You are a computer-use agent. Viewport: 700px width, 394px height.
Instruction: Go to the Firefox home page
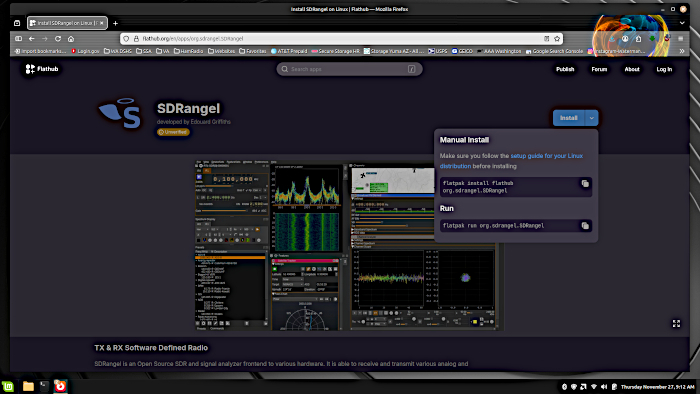tap(71, 39)
